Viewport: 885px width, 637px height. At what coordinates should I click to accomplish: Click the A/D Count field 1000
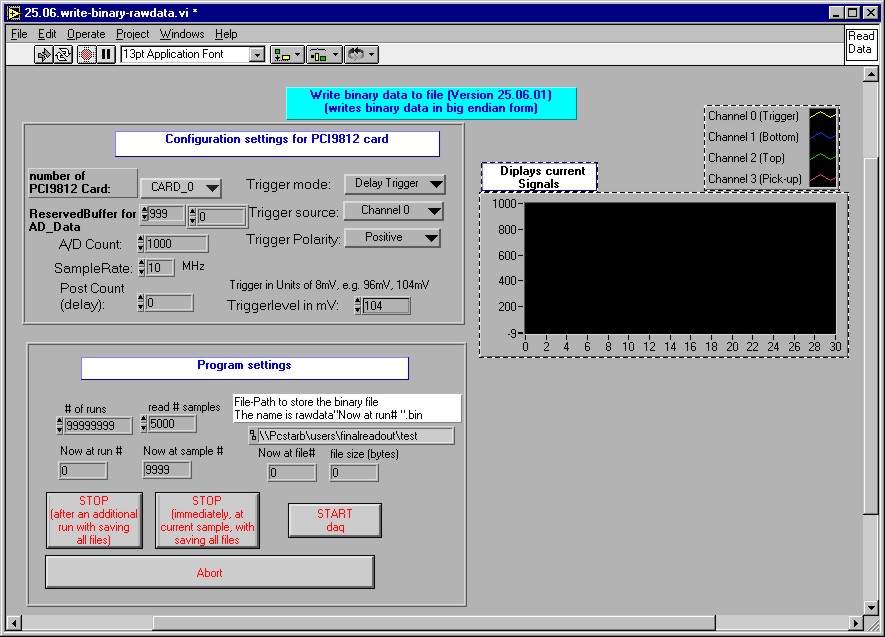pyautogui.click(x=176, y=244)
